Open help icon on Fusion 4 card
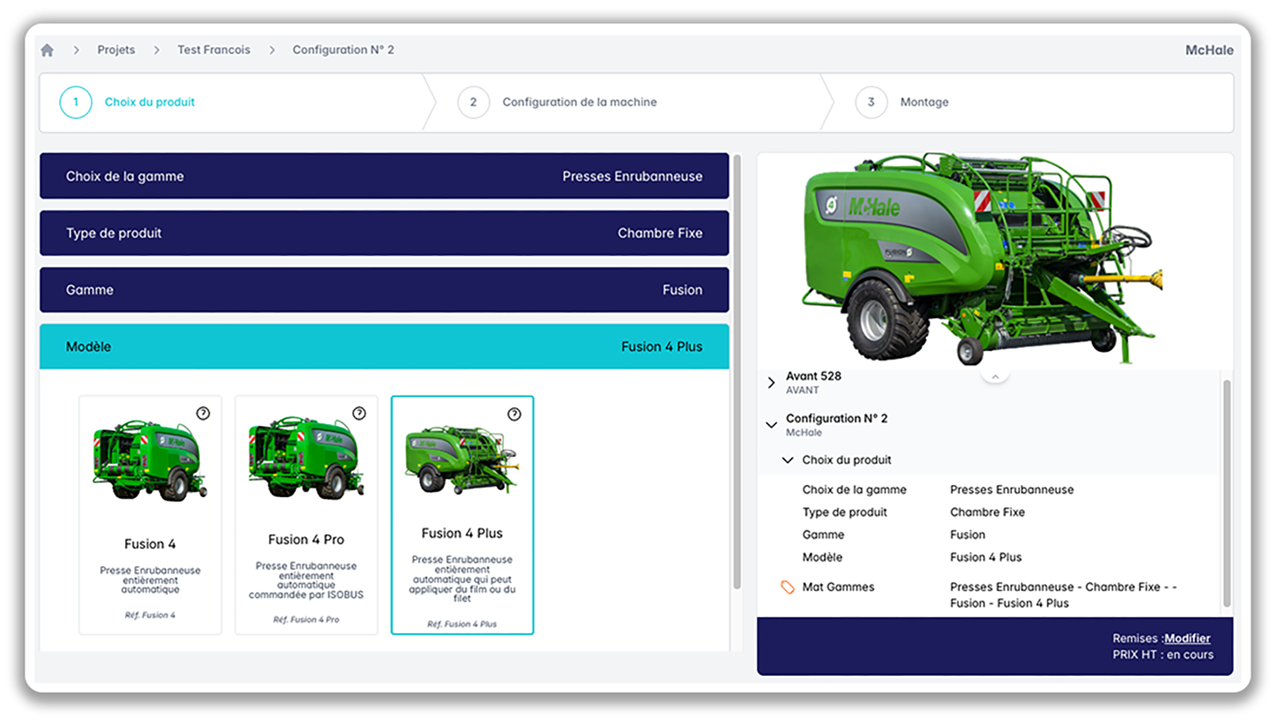This screenshot has width=1280, height=720. click(203, 413)
